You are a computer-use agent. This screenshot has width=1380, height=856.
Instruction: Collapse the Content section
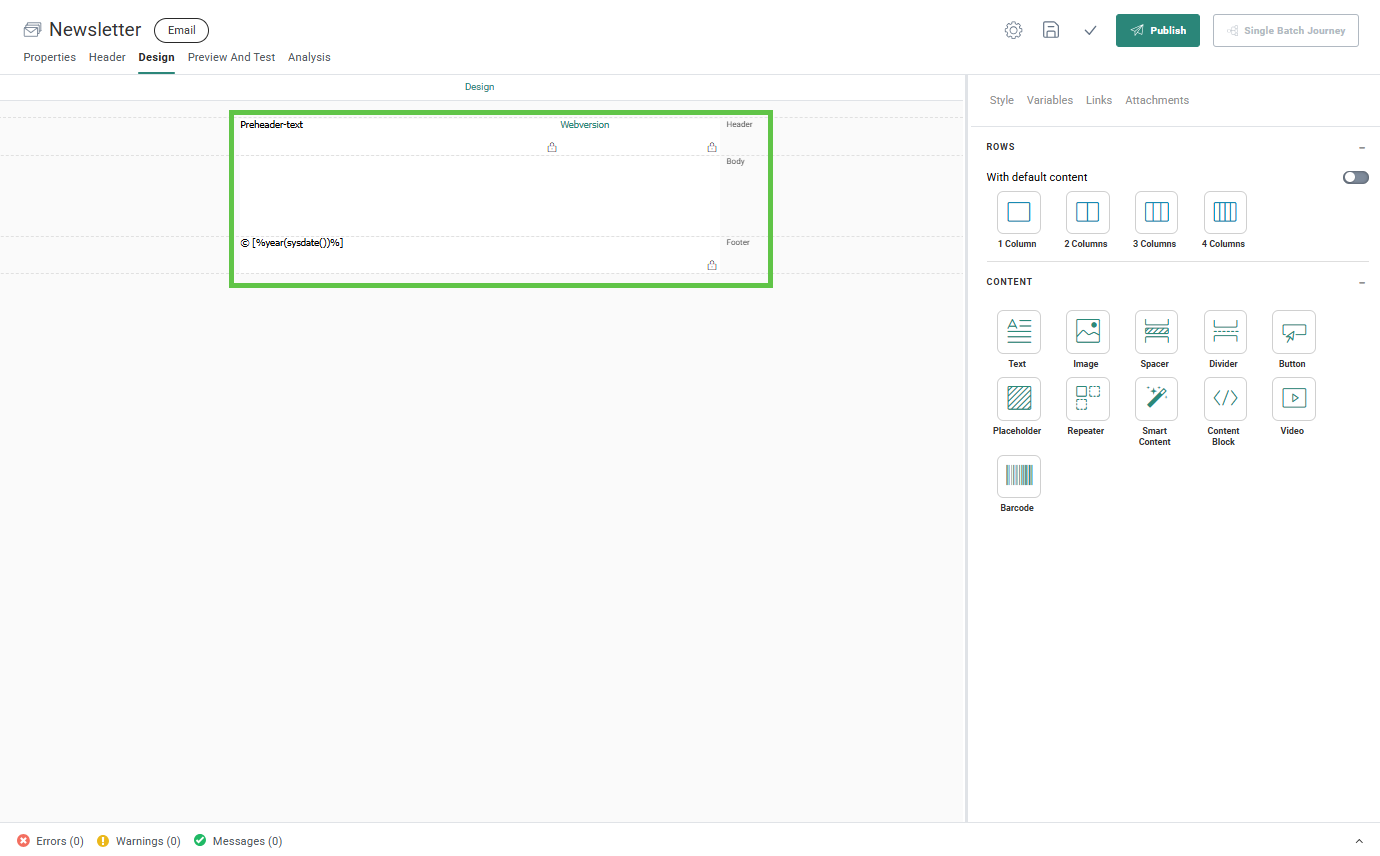pyautogui.click(x=1362, y=283)
